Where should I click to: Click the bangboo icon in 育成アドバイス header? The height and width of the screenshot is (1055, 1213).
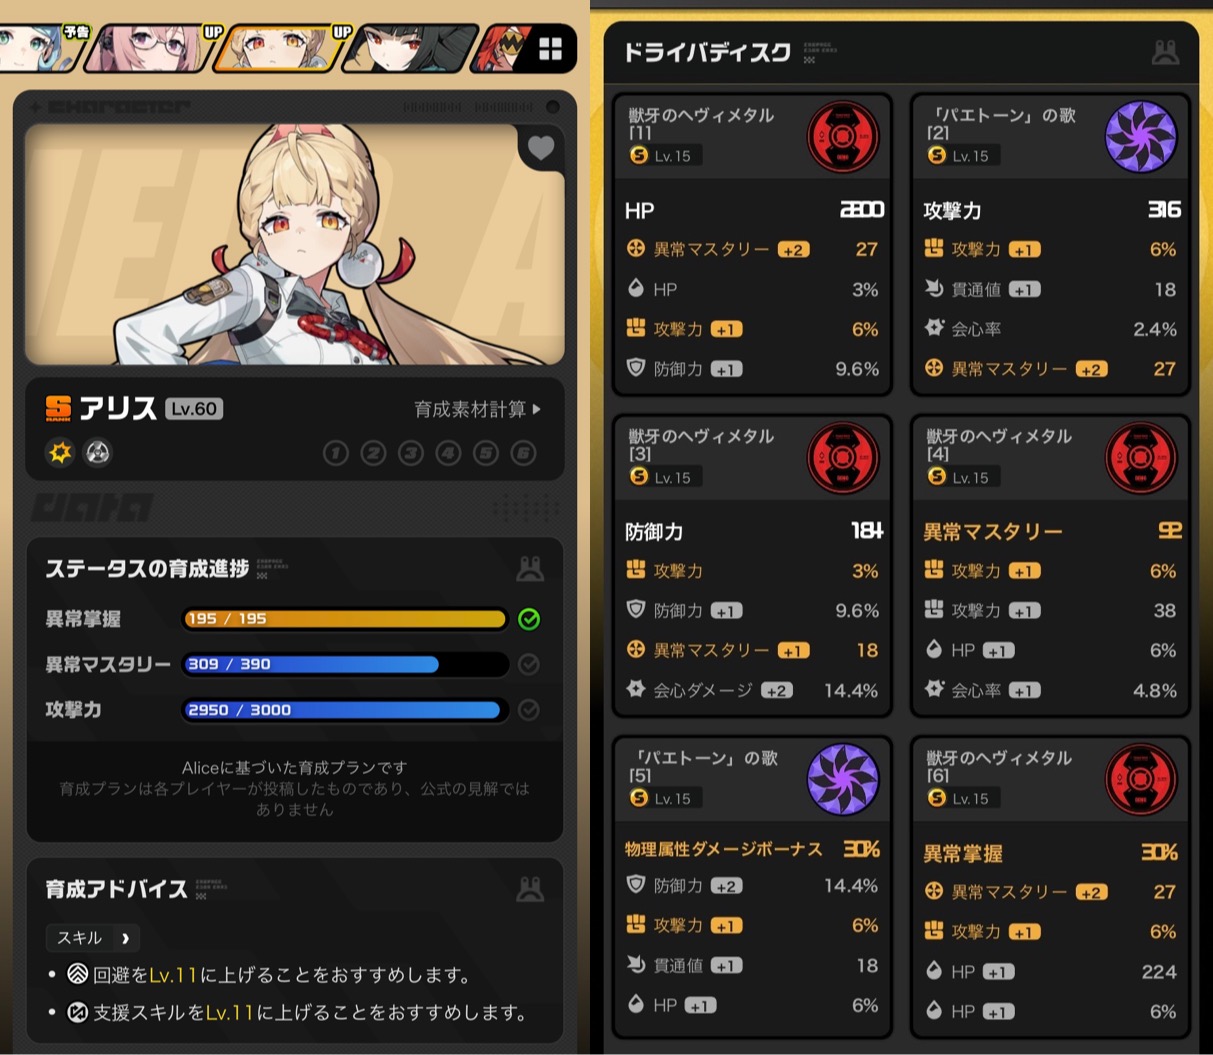(x=530, y=888)
